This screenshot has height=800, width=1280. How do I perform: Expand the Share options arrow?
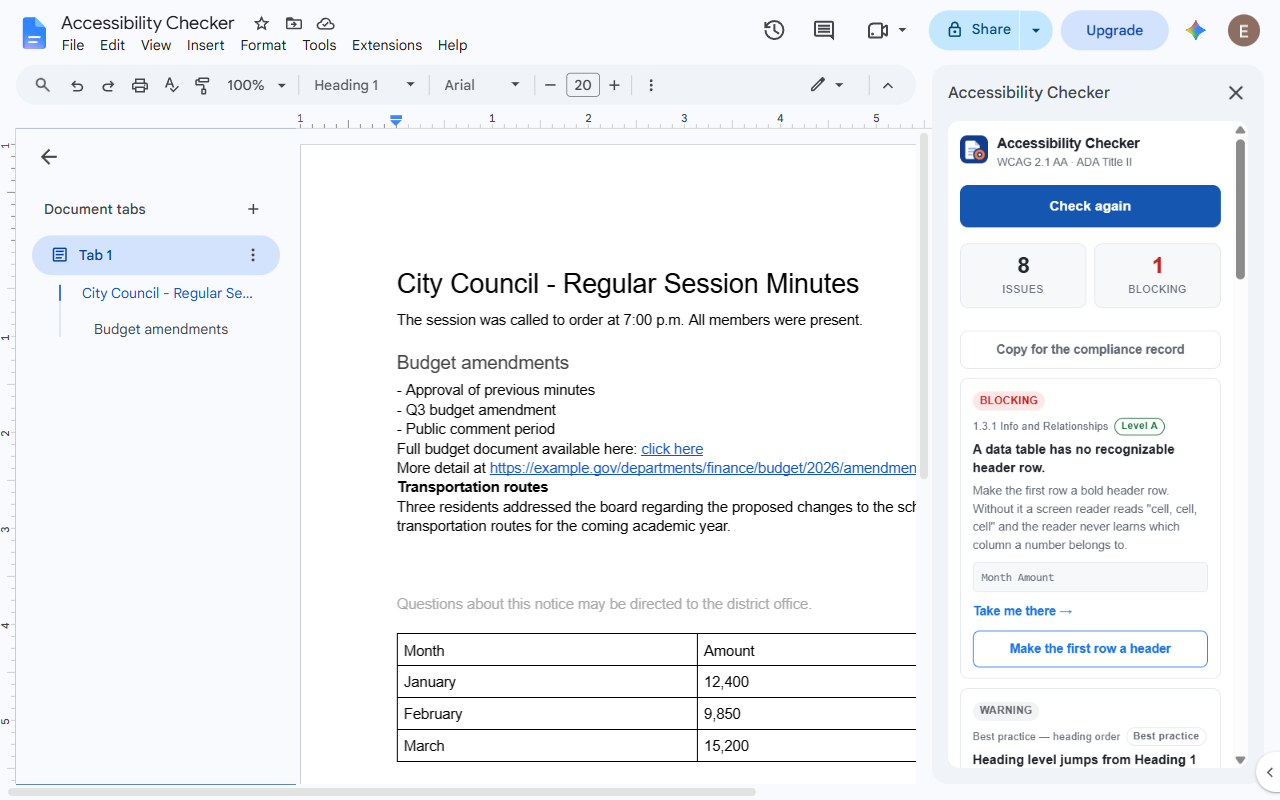point(1036,30)
